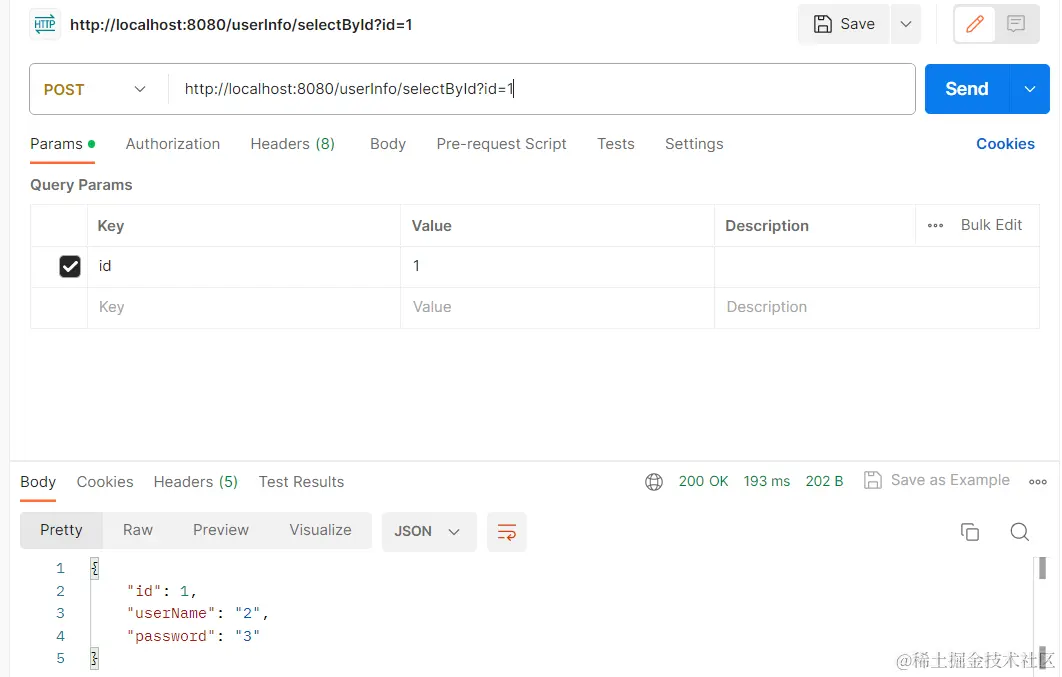This screenshot has width=1062, height=677.
Task: Switch to the Authorization tab
Action: 173,144
